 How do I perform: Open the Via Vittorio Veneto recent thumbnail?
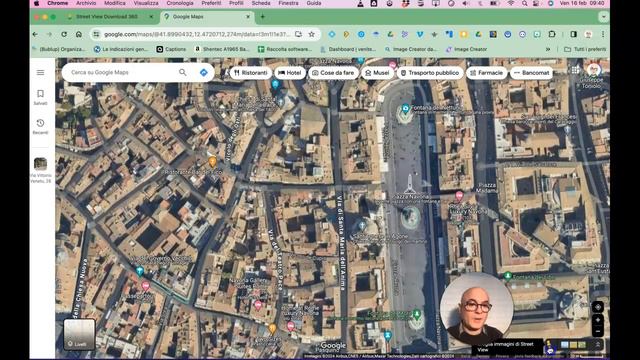(40, 164)
